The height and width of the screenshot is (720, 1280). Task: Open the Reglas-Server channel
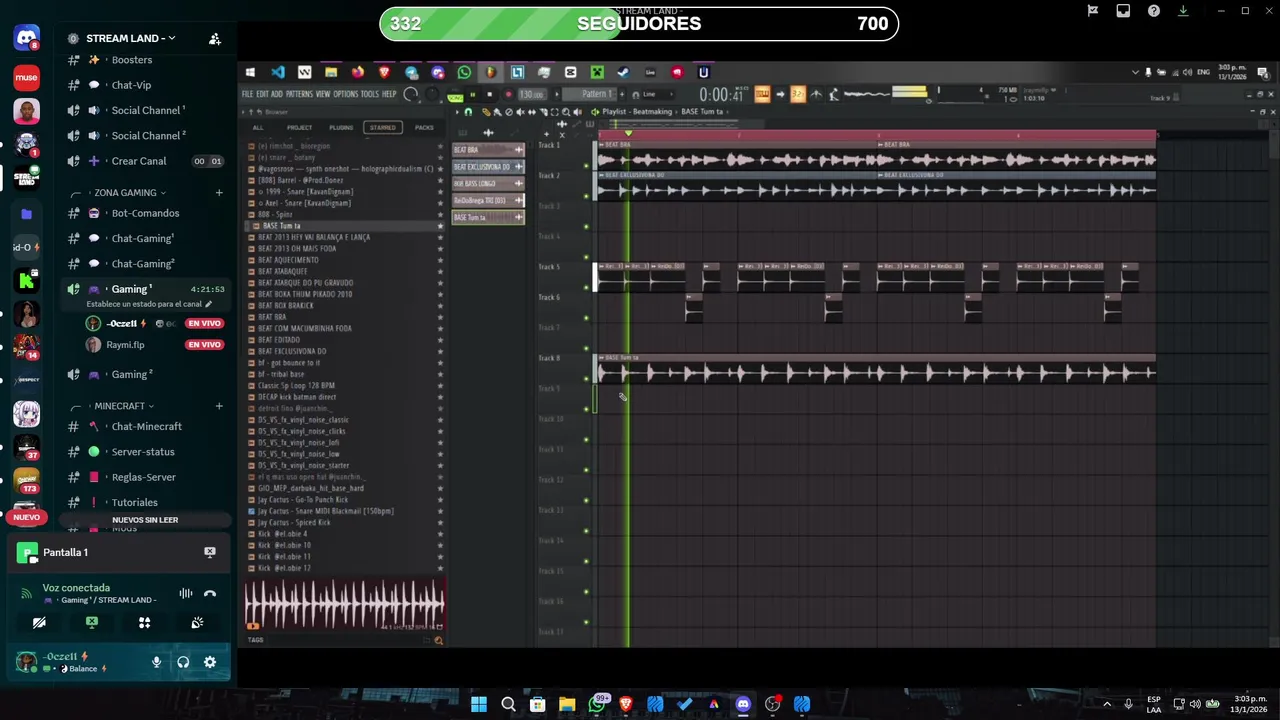click(143, 477)
